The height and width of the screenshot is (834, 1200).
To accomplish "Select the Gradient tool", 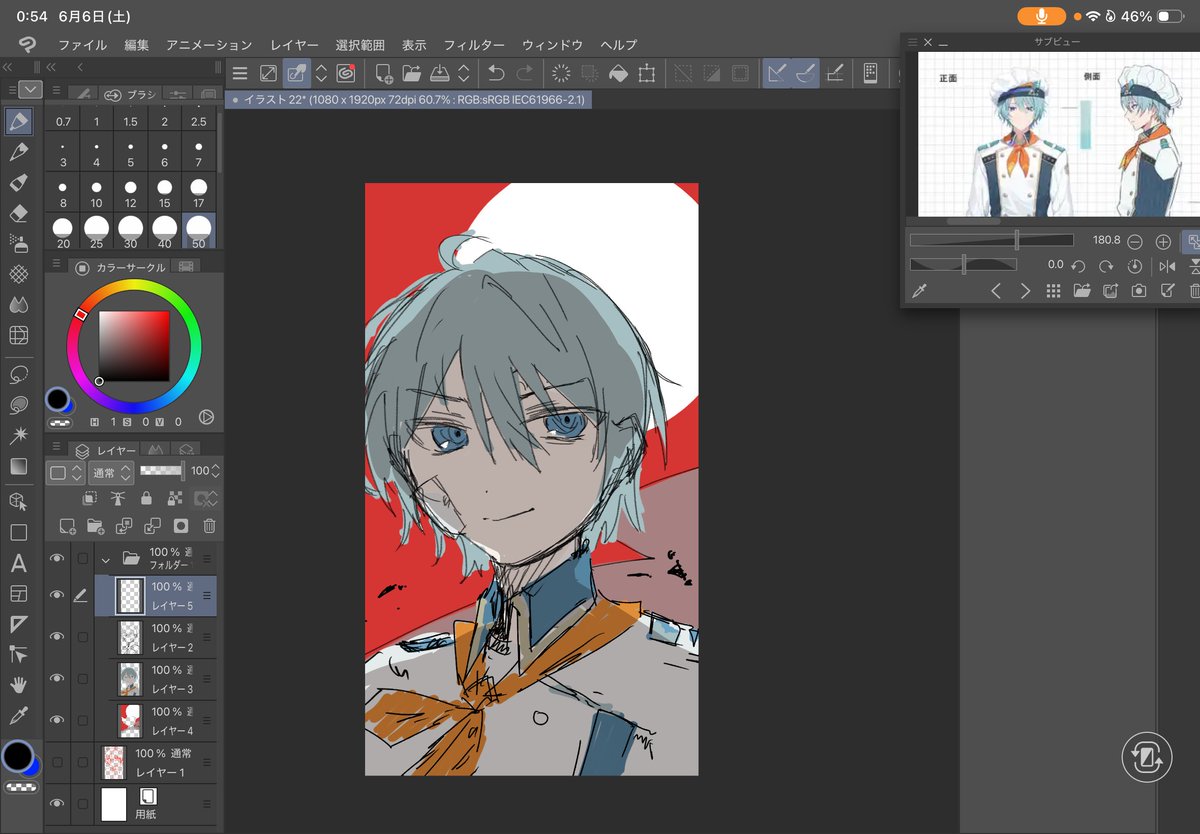I will pyautogui.click(x=19, y=466).
